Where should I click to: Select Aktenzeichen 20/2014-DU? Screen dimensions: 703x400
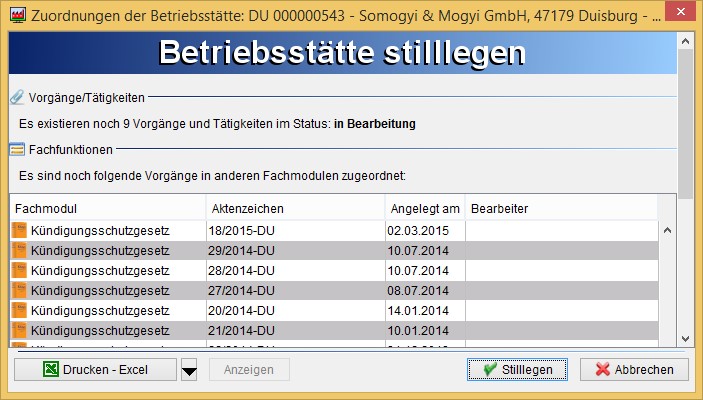click(241, 311)
